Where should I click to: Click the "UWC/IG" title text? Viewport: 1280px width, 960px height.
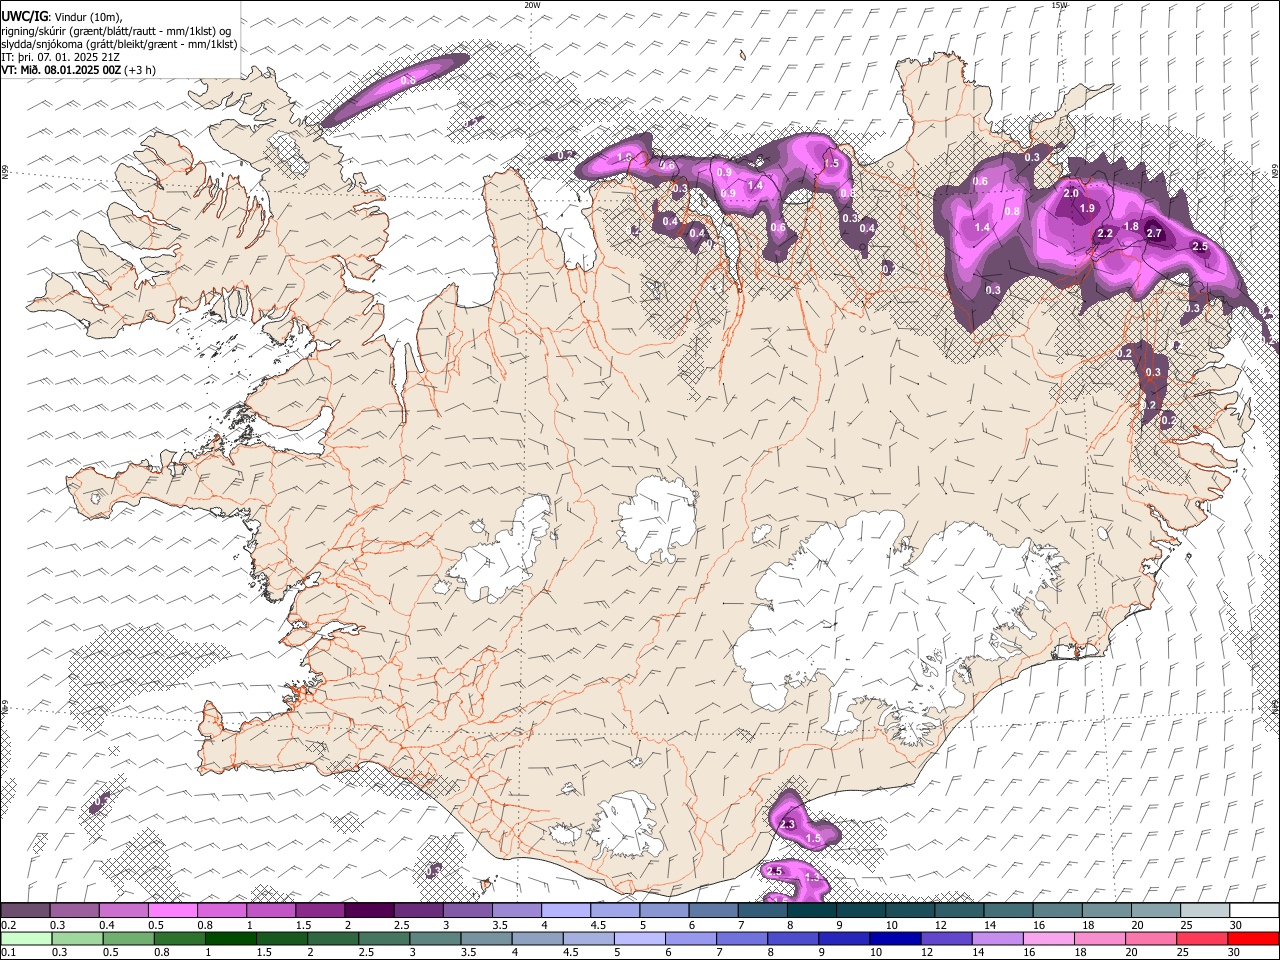[x=25, y=17]
